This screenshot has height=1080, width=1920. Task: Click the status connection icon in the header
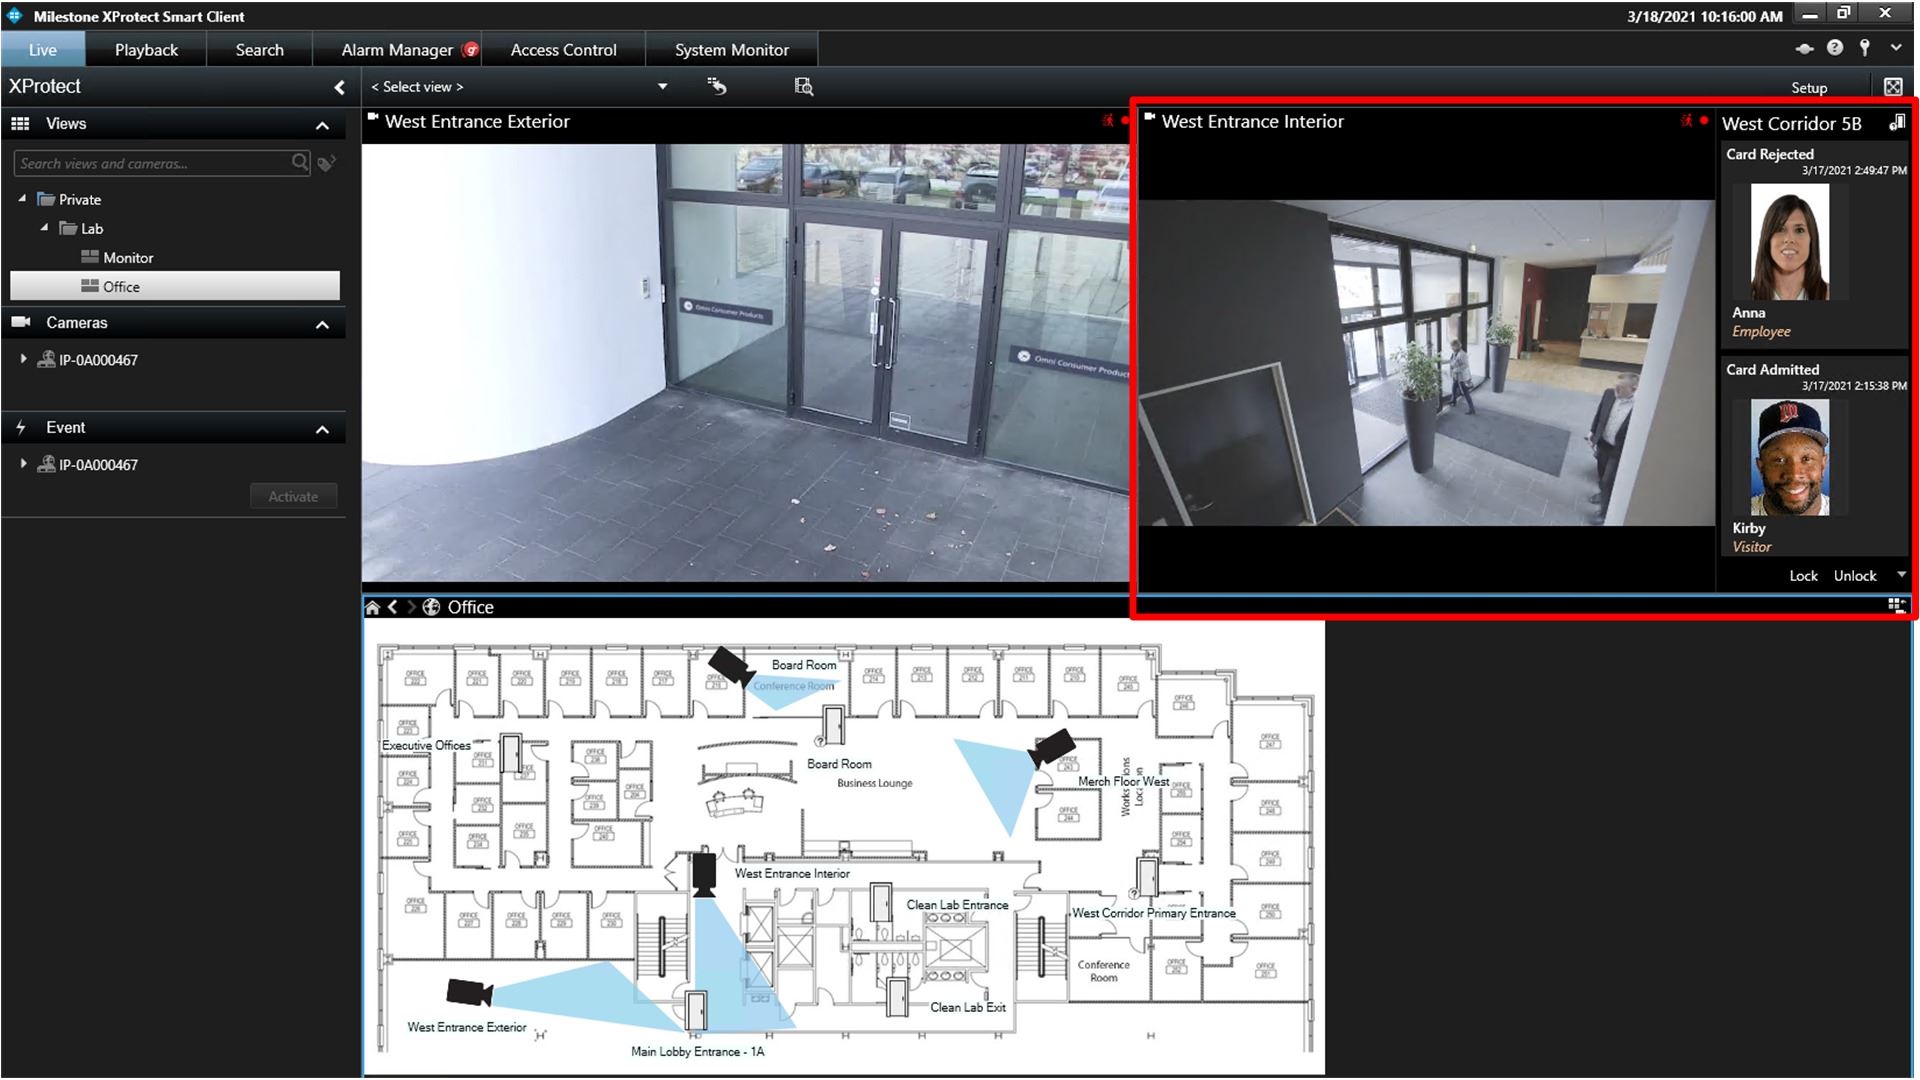1805,48
